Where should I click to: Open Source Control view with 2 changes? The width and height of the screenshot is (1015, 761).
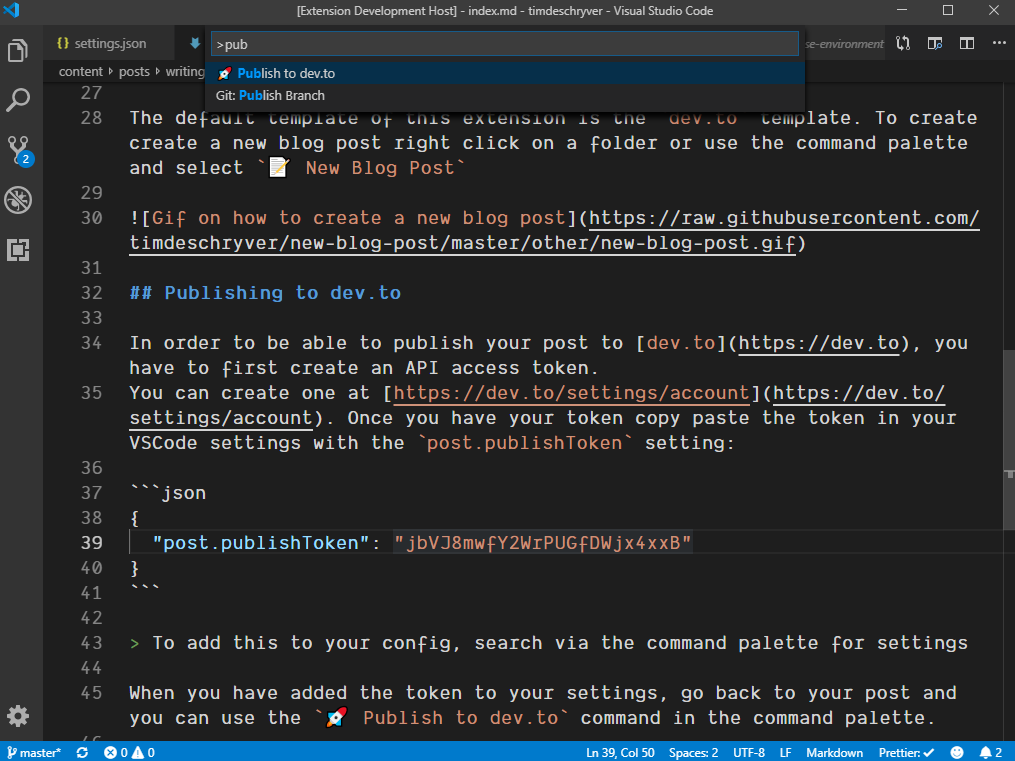tap(18, 150)
